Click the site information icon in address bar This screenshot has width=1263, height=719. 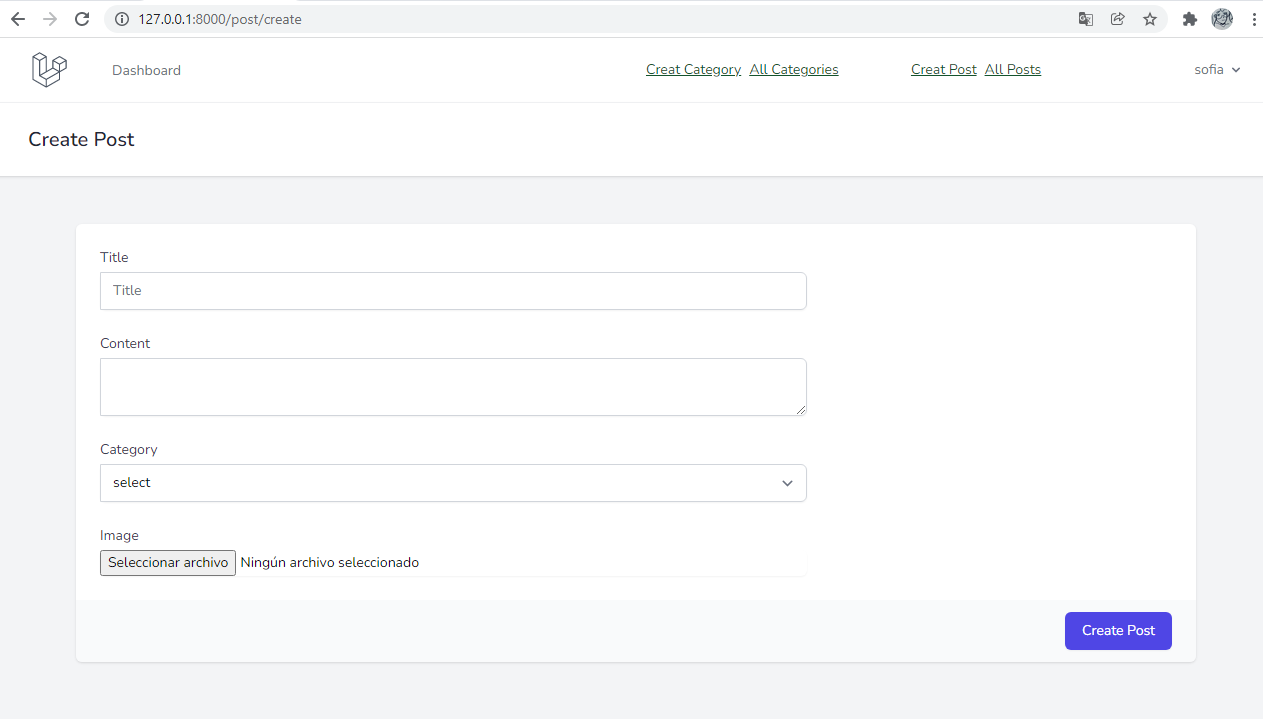click(x=122, y=19)
